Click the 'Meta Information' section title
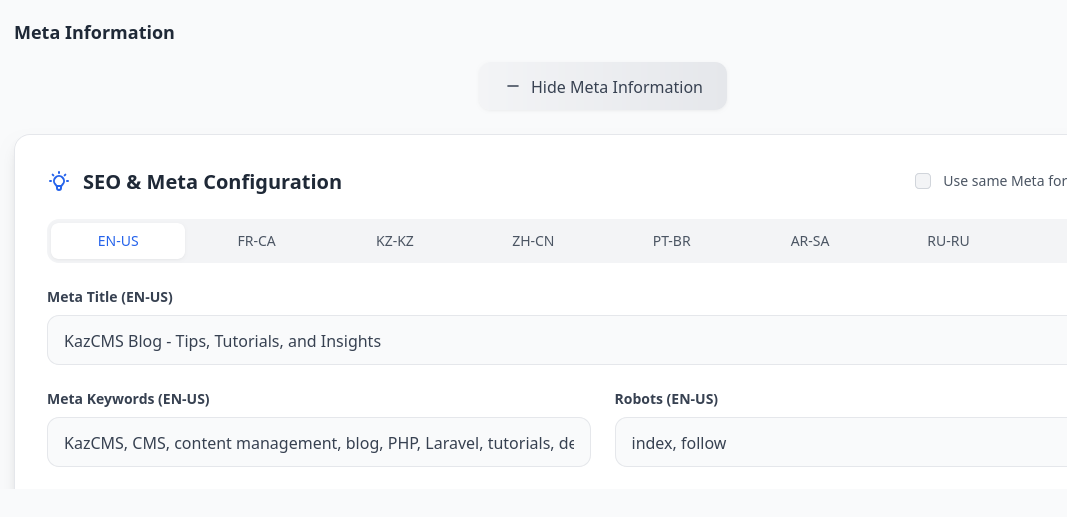Screen dimensions: 1067x517 pos(94,33)
